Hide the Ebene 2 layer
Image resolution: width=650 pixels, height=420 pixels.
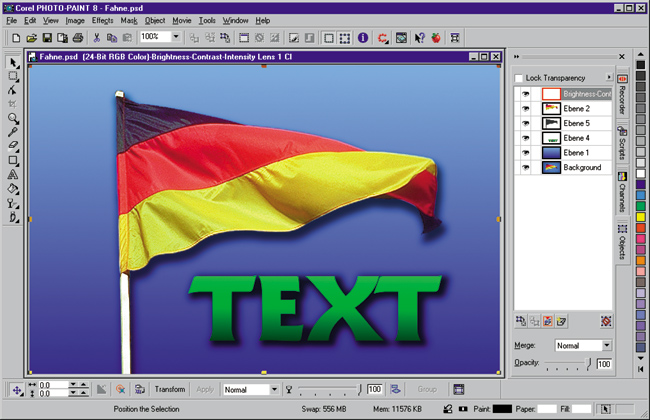click(x=525, y=108)
